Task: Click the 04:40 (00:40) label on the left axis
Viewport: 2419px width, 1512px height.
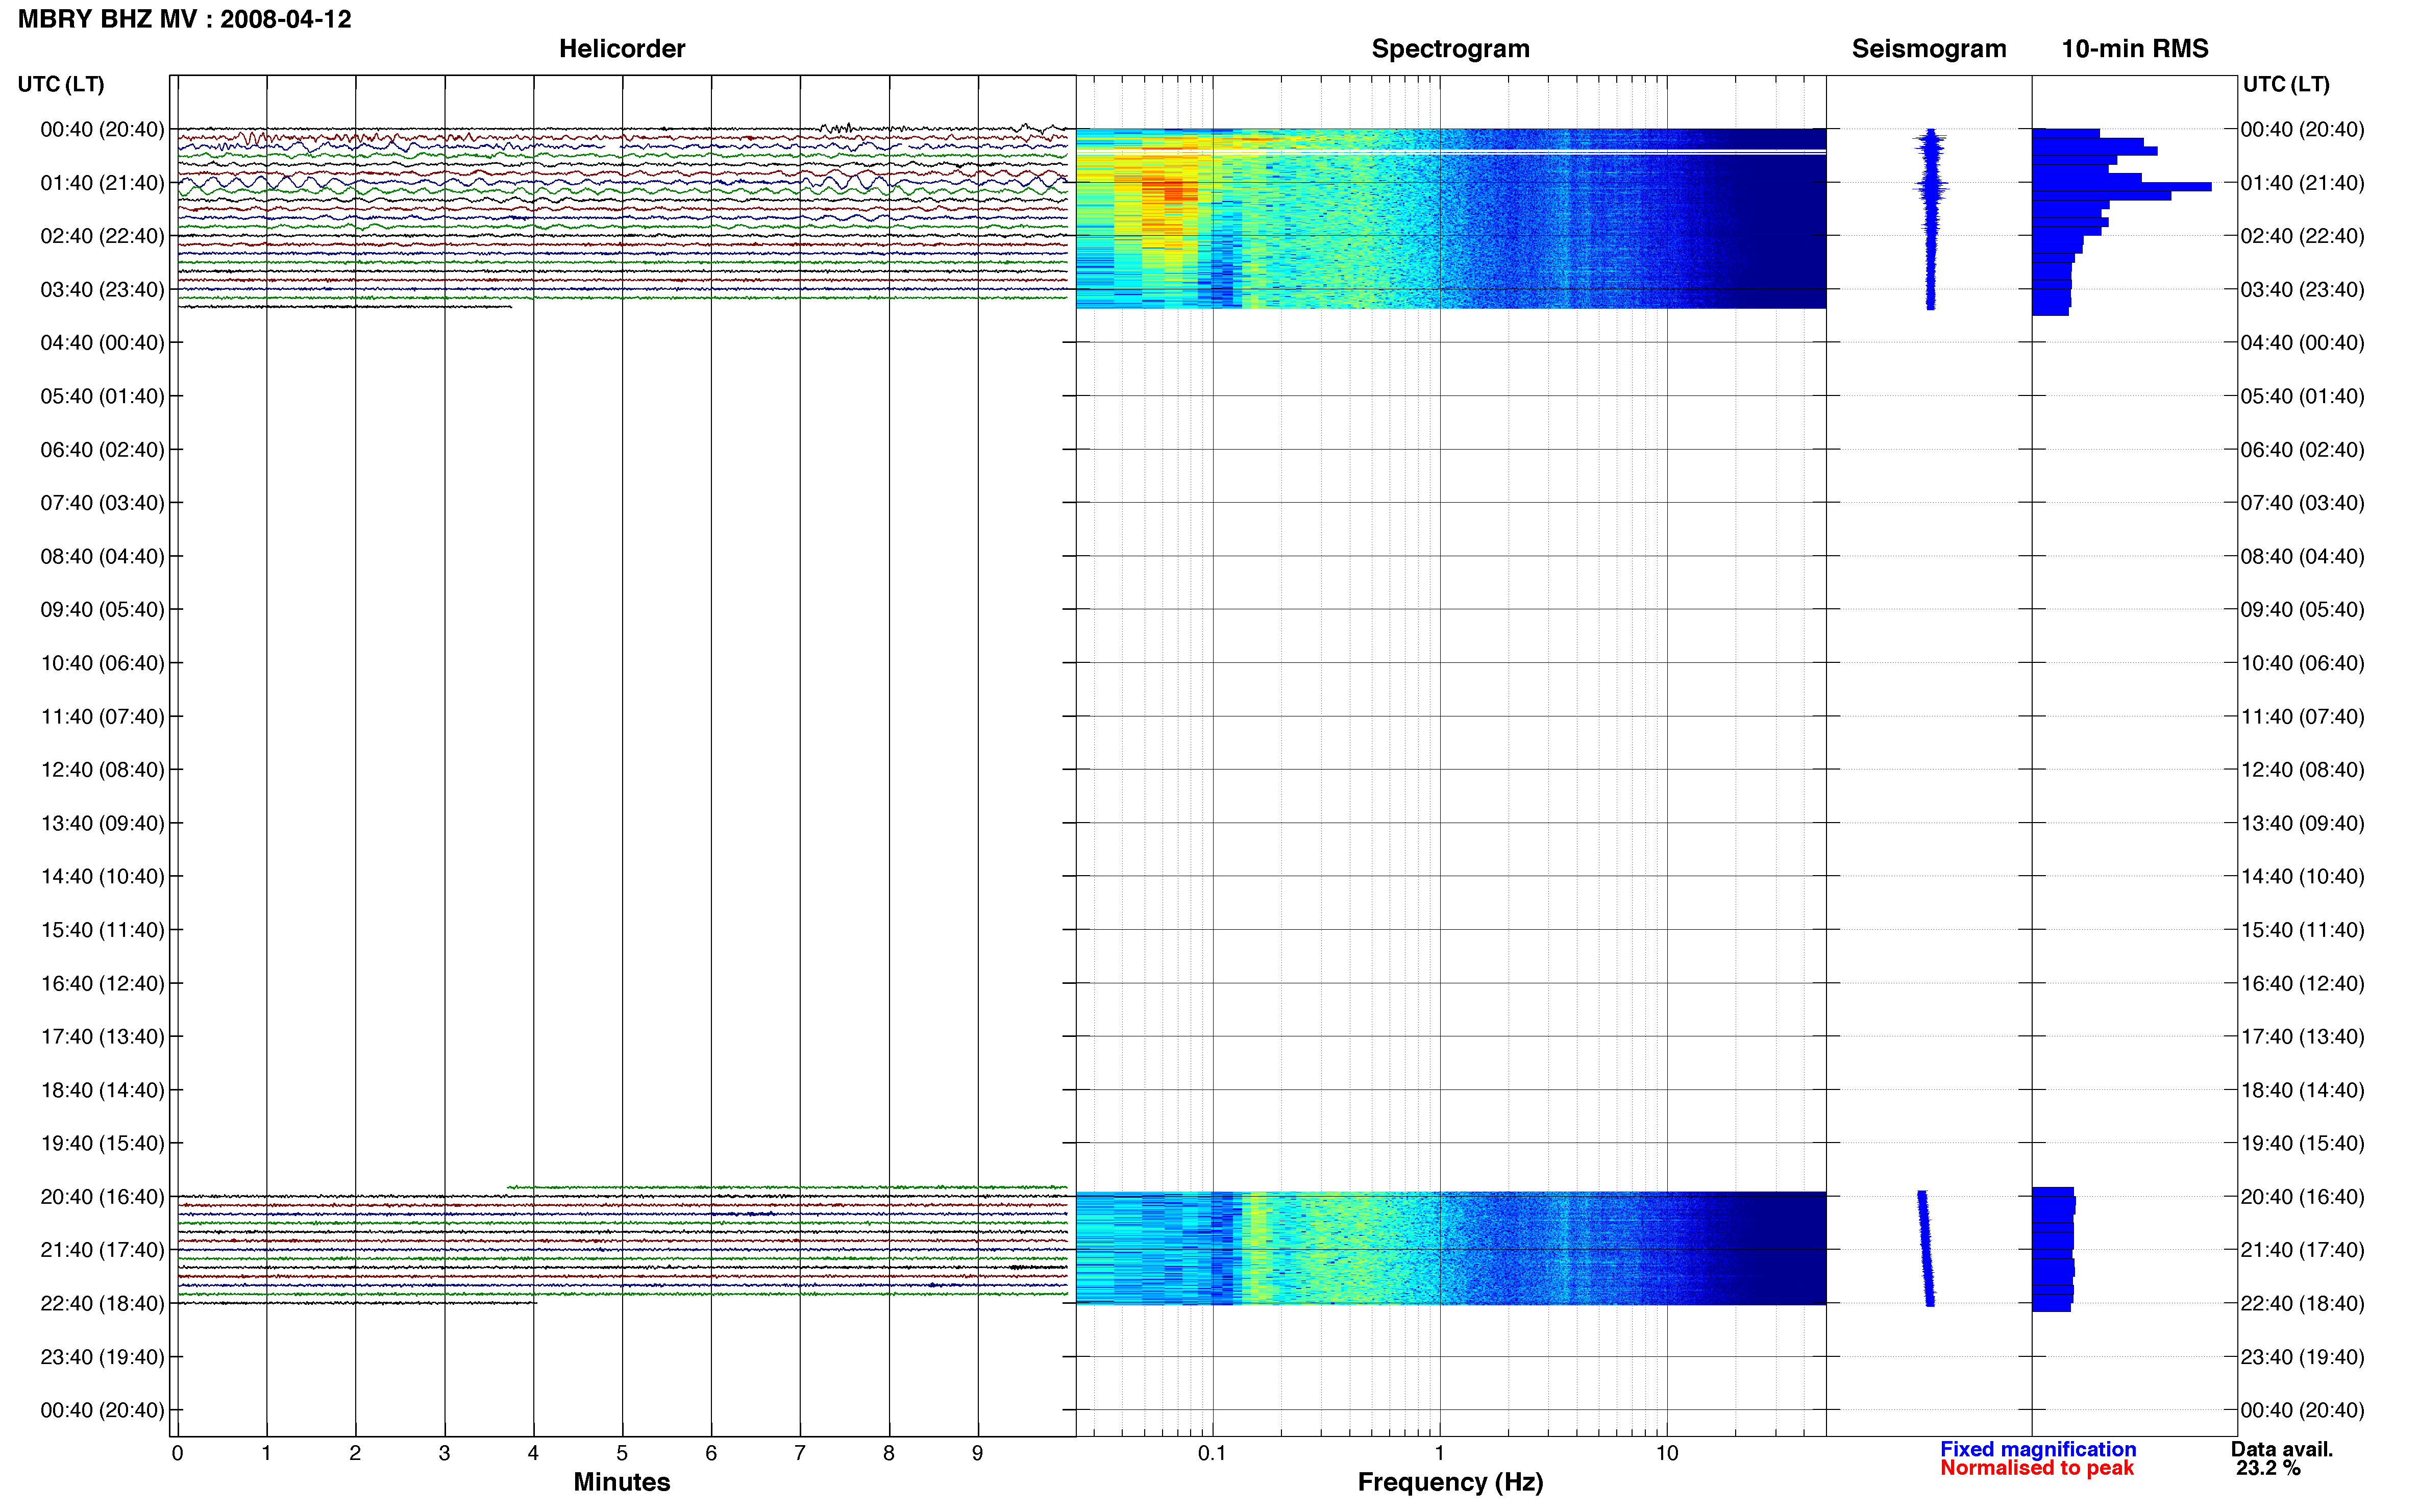Action: click(102, 343)
